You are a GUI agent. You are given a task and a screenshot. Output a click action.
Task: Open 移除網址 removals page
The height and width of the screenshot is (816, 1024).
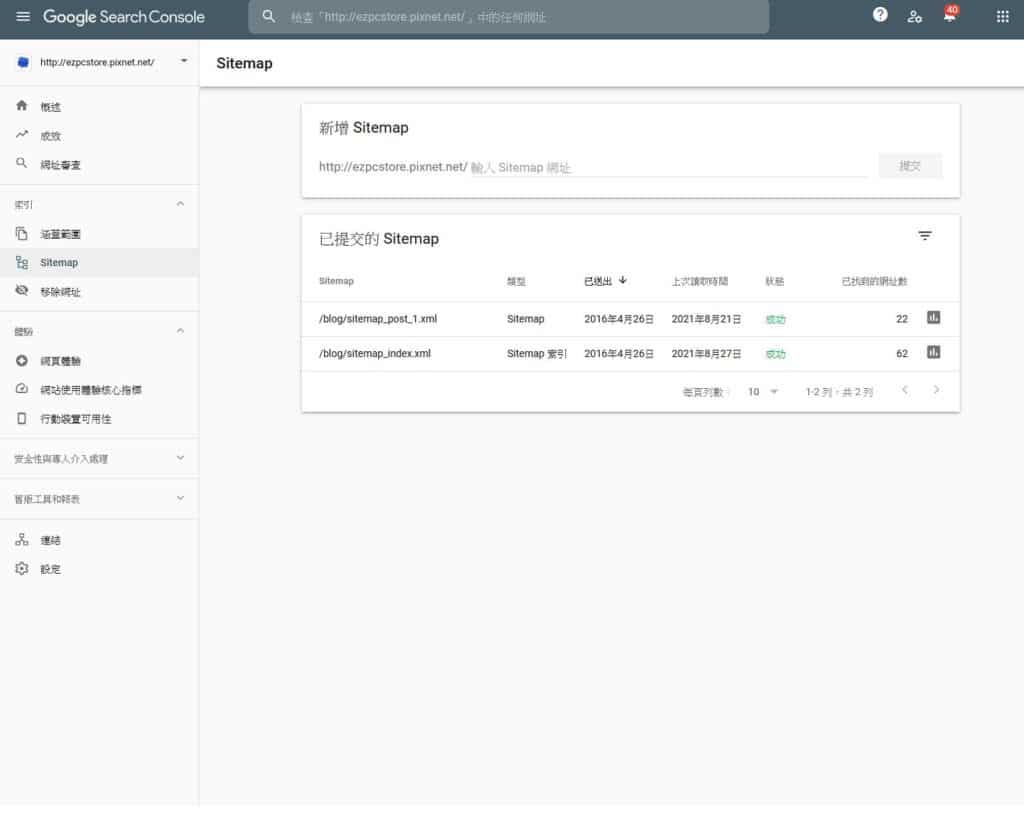[60, 292]
